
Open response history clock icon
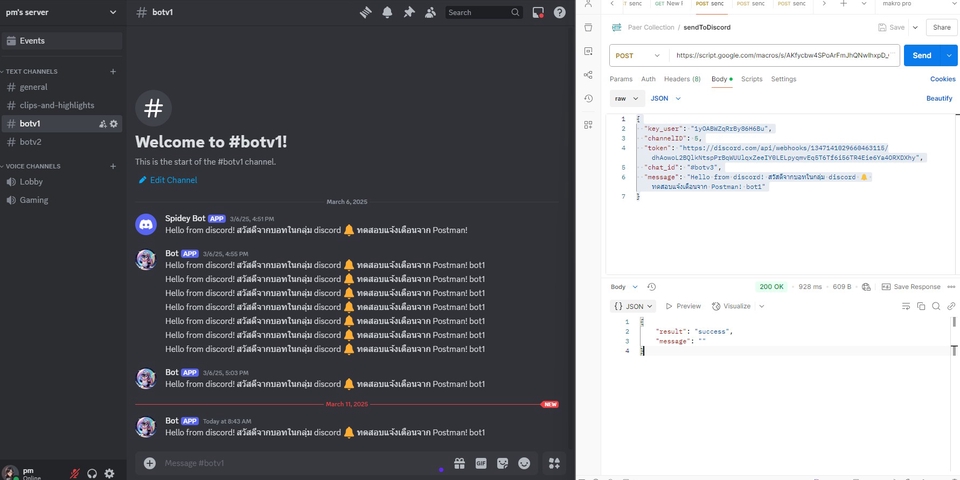pyautogui.click(x=651, y=287)
